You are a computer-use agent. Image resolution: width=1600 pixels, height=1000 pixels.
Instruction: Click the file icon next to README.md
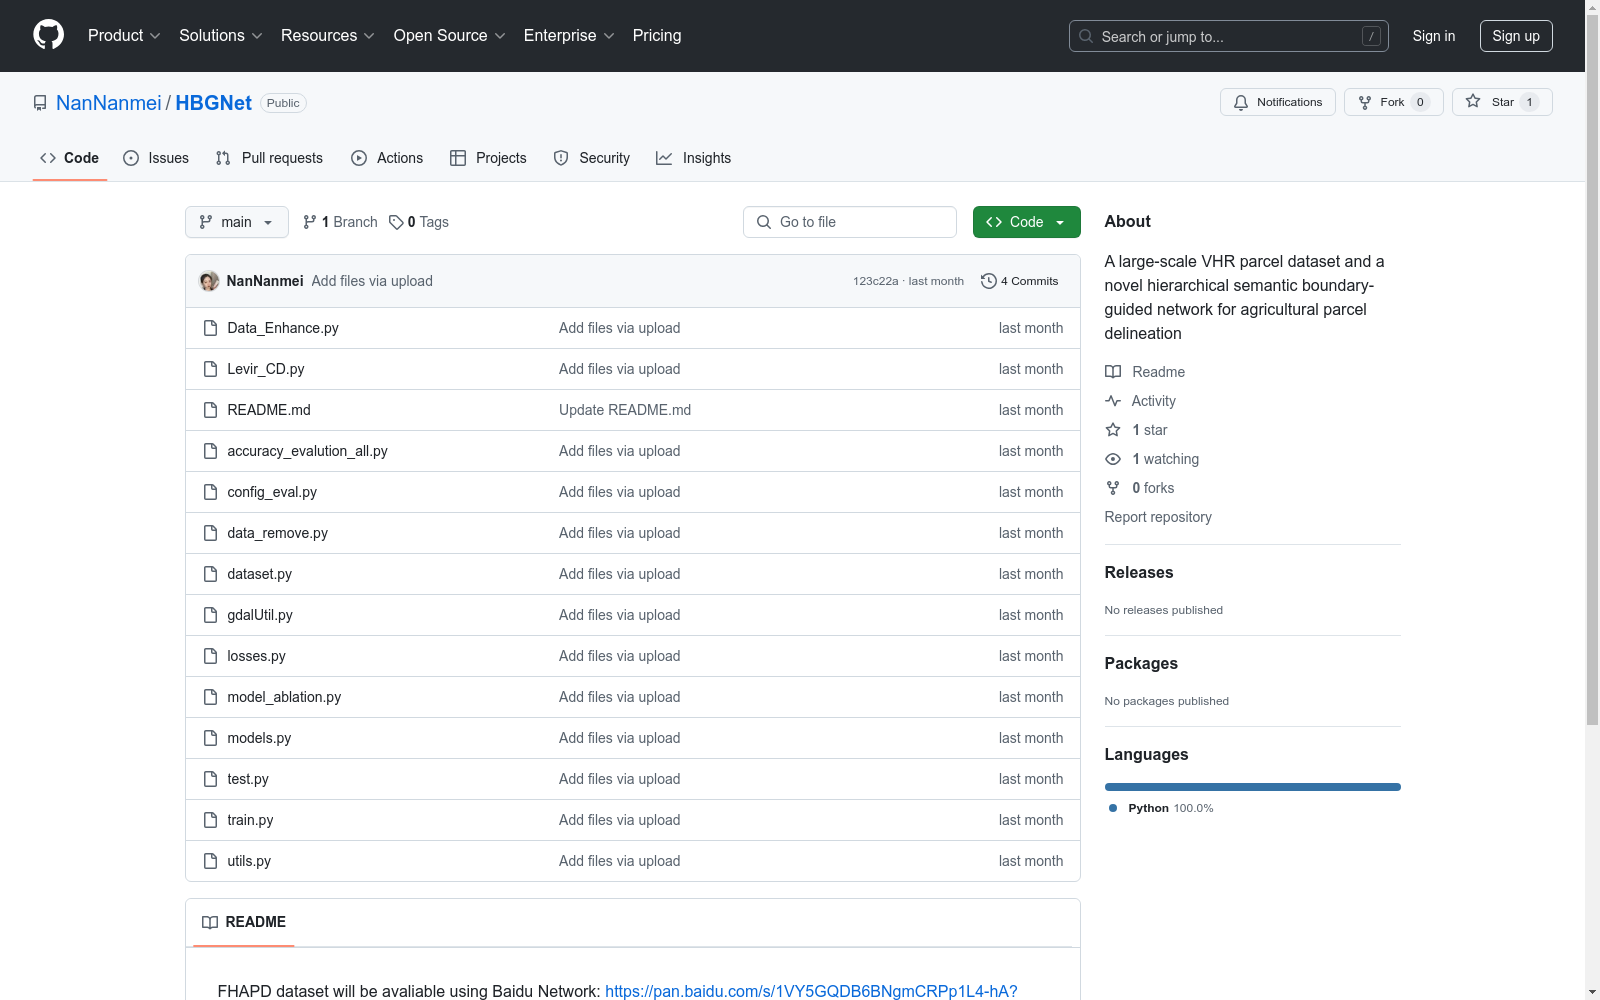point(210,410)
